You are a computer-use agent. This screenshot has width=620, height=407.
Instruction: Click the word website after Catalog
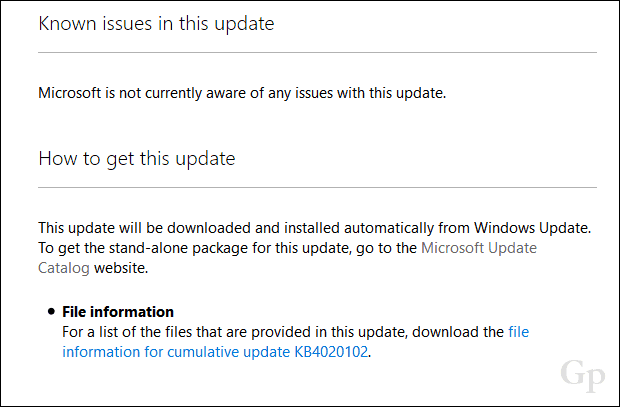click(x=120, y=268)
